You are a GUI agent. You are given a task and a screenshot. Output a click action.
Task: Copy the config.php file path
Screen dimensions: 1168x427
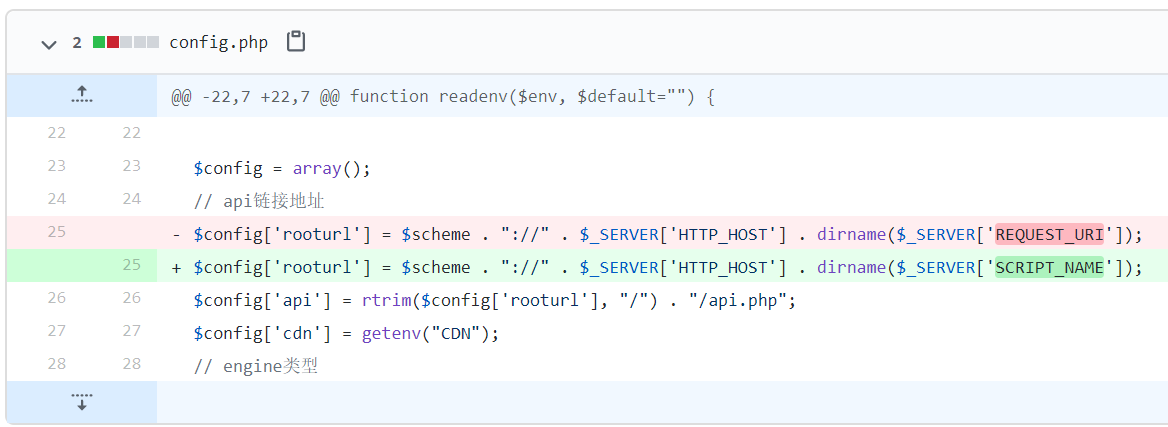point(295,42)
